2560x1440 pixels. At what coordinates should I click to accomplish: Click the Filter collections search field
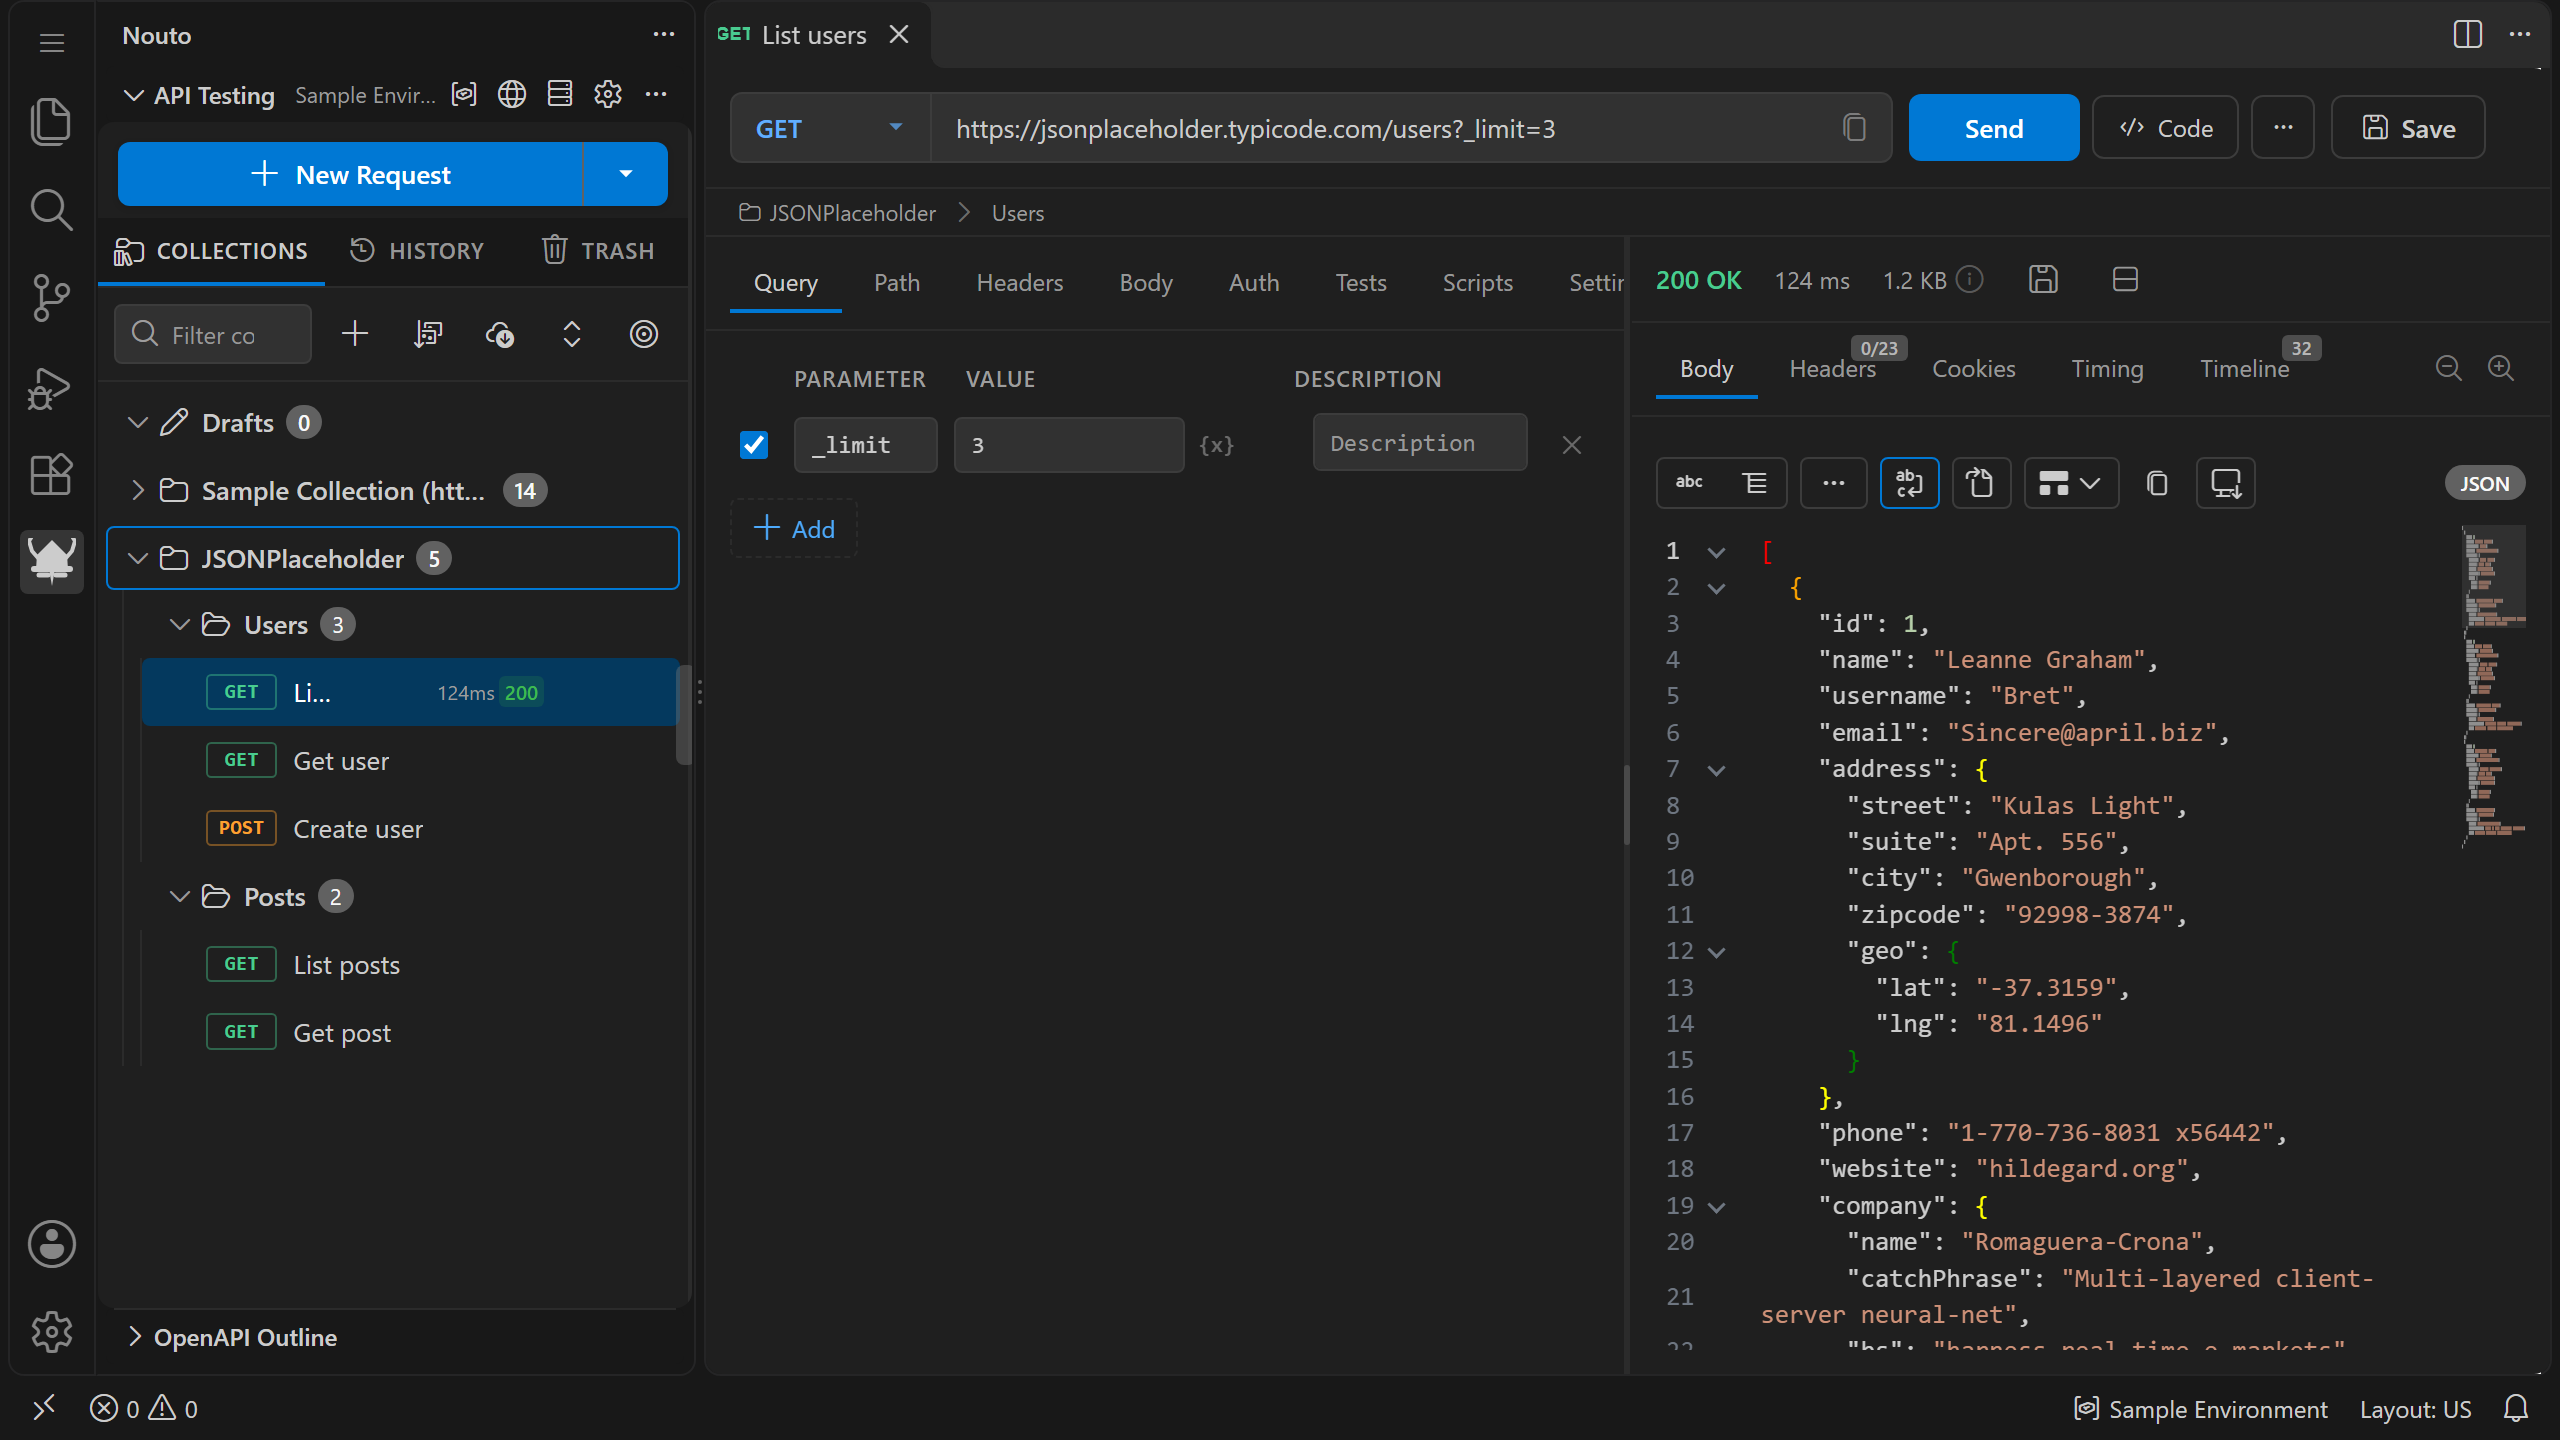213,334
